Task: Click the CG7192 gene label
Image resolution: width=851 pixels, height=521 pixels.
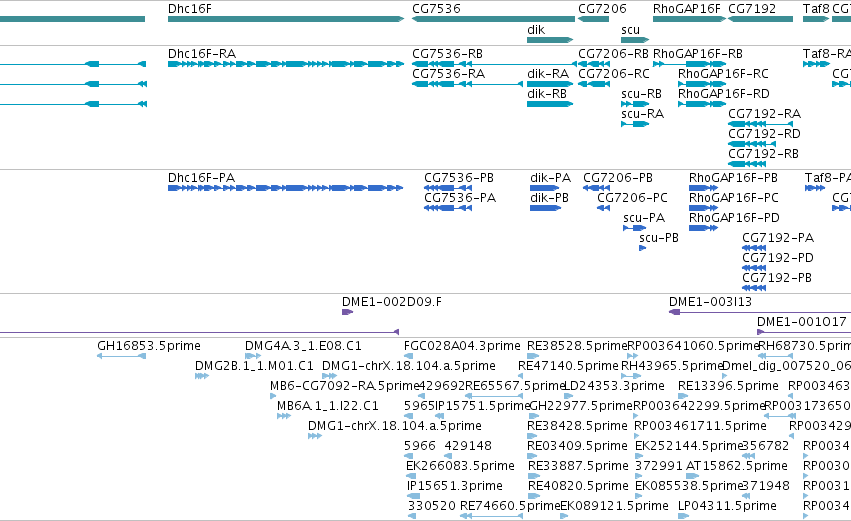Action: point(752,9)
